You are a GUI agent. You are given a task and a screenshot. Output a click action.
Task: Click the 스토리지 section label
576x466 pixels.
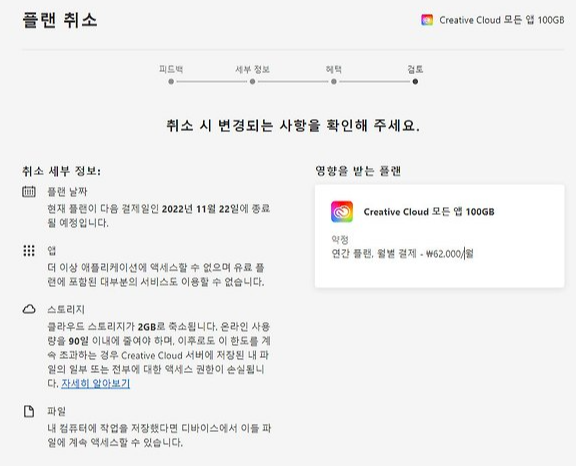pyautogui.click(x=66, y=309)
